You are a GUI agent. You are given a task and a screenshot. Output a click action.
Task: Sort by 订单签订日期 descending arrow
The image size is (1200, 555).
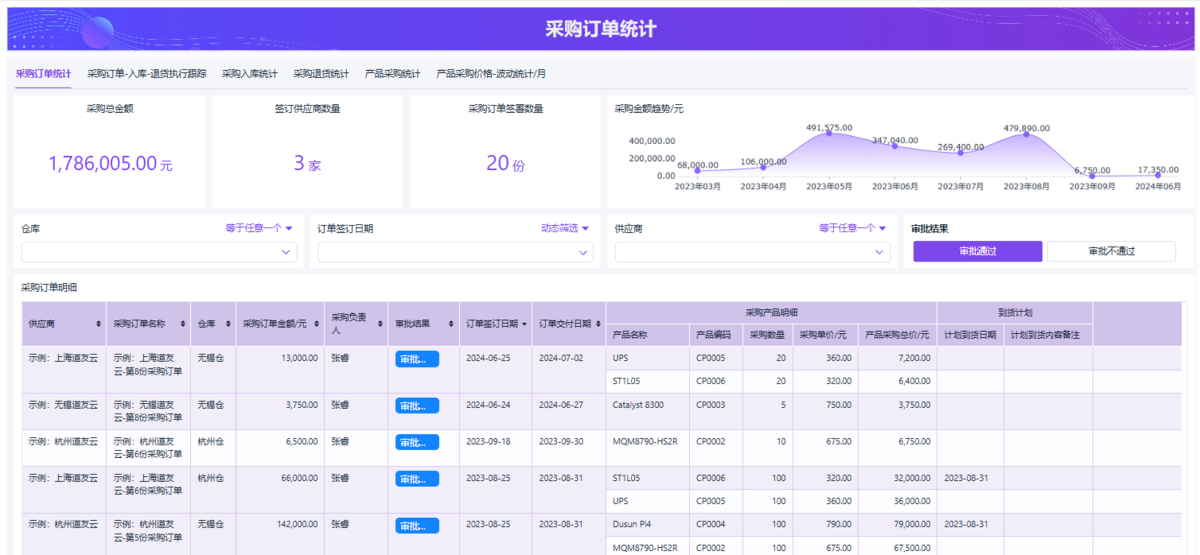(525, 324)
